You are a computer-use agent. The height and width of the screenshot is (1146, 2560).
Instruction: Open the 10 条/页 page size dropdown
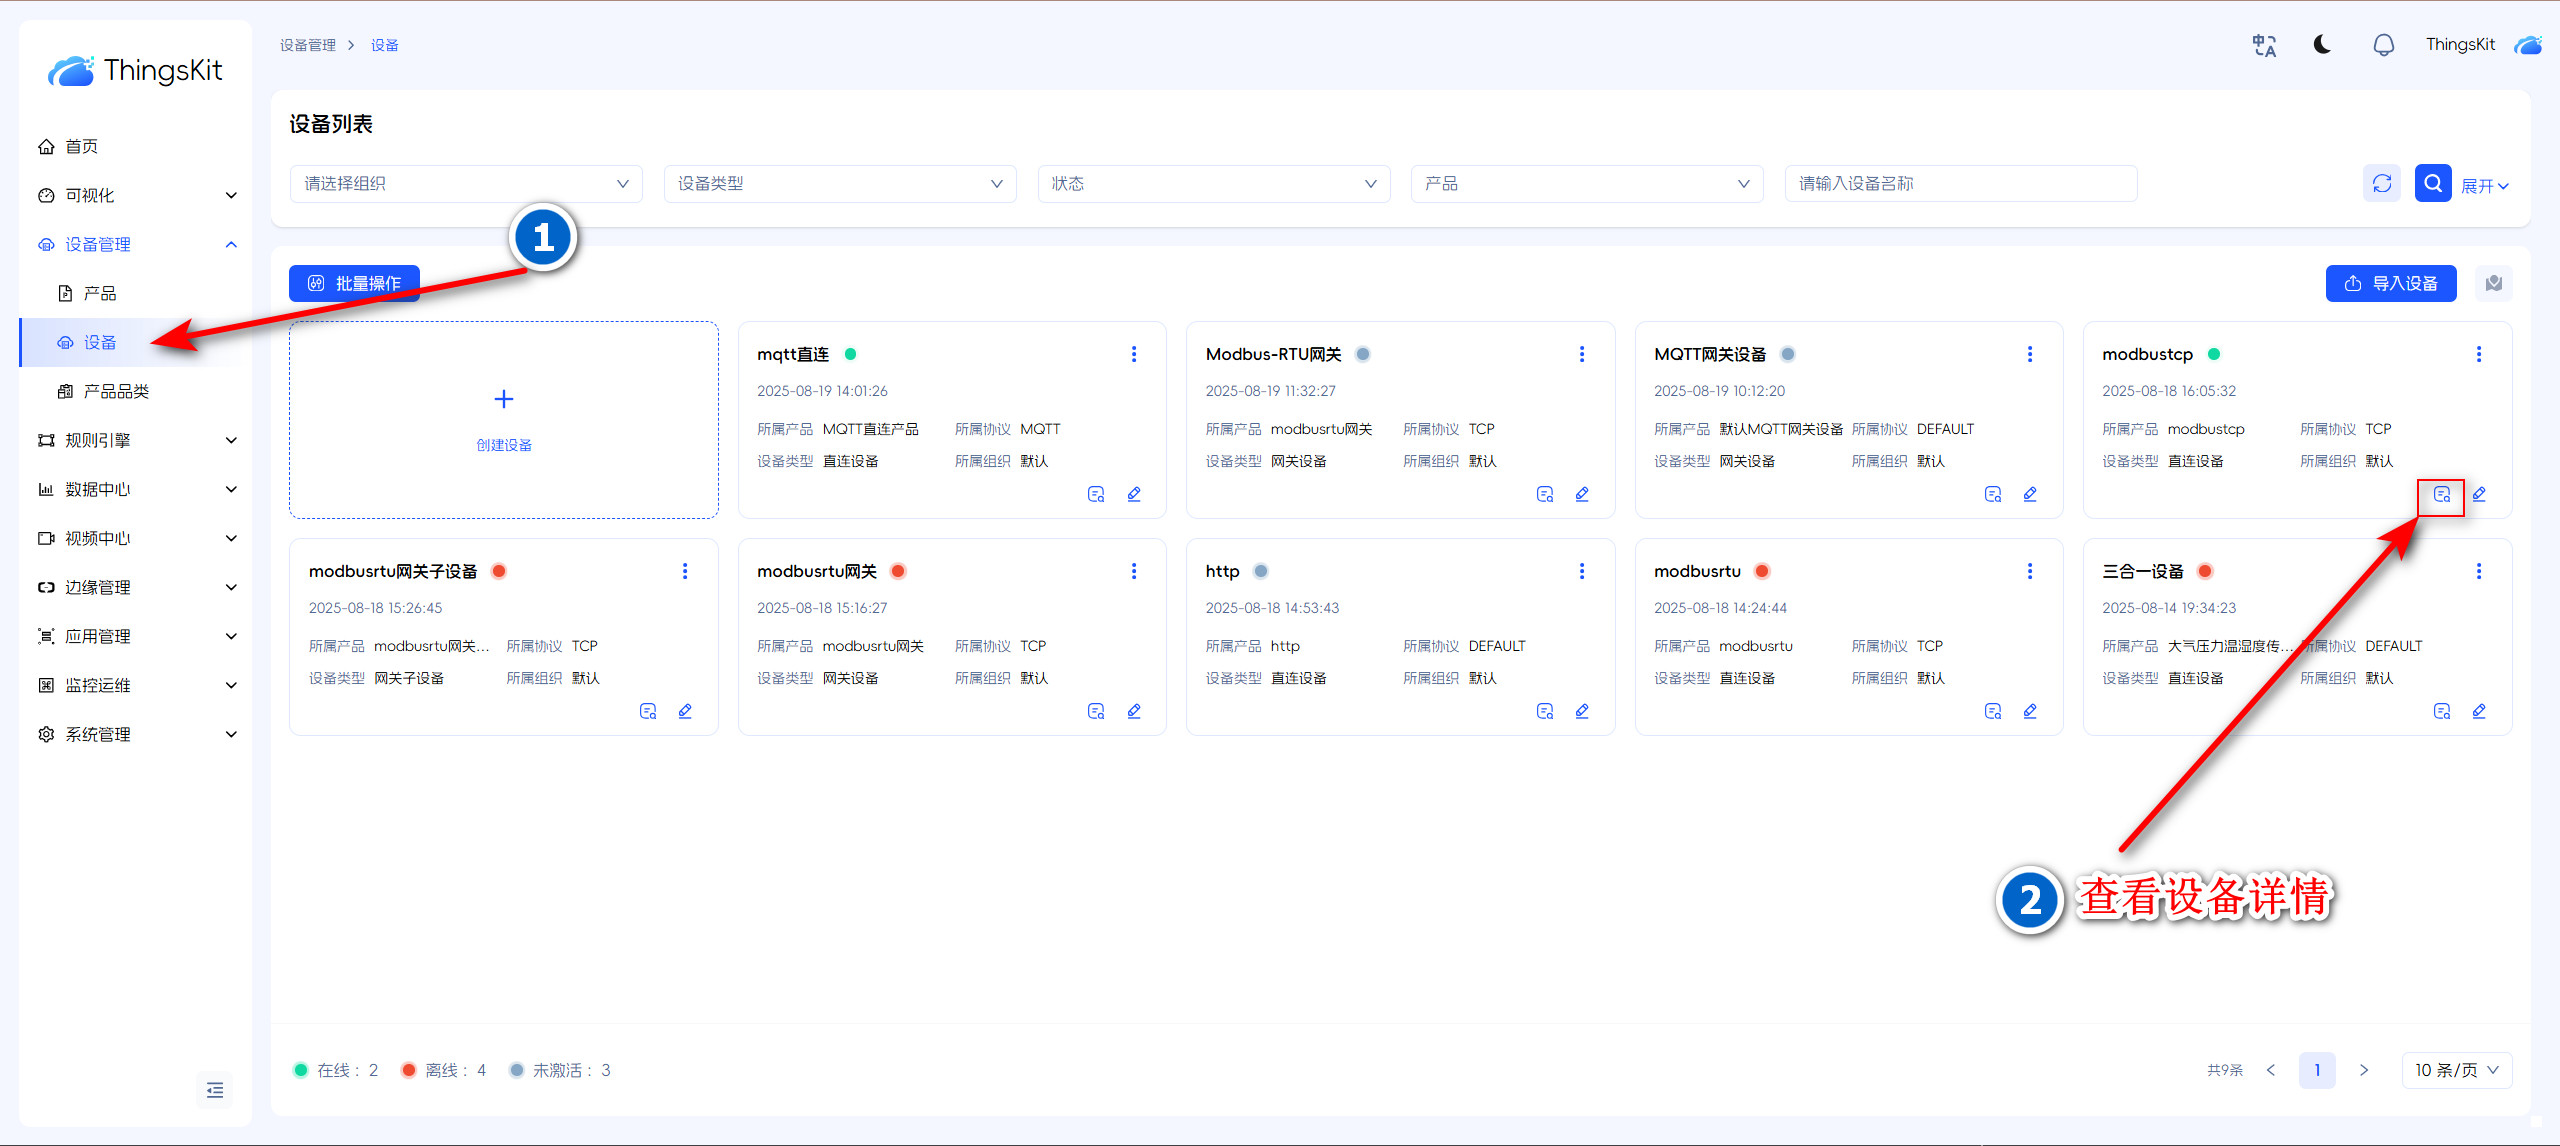click(2456, 1070)
